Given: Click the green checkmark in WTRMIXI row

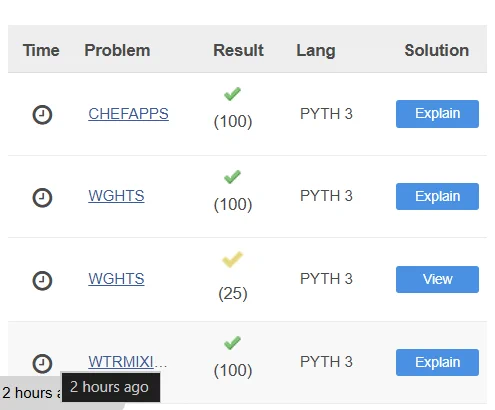Looking at the screenshot, I should tap(232, 343).
